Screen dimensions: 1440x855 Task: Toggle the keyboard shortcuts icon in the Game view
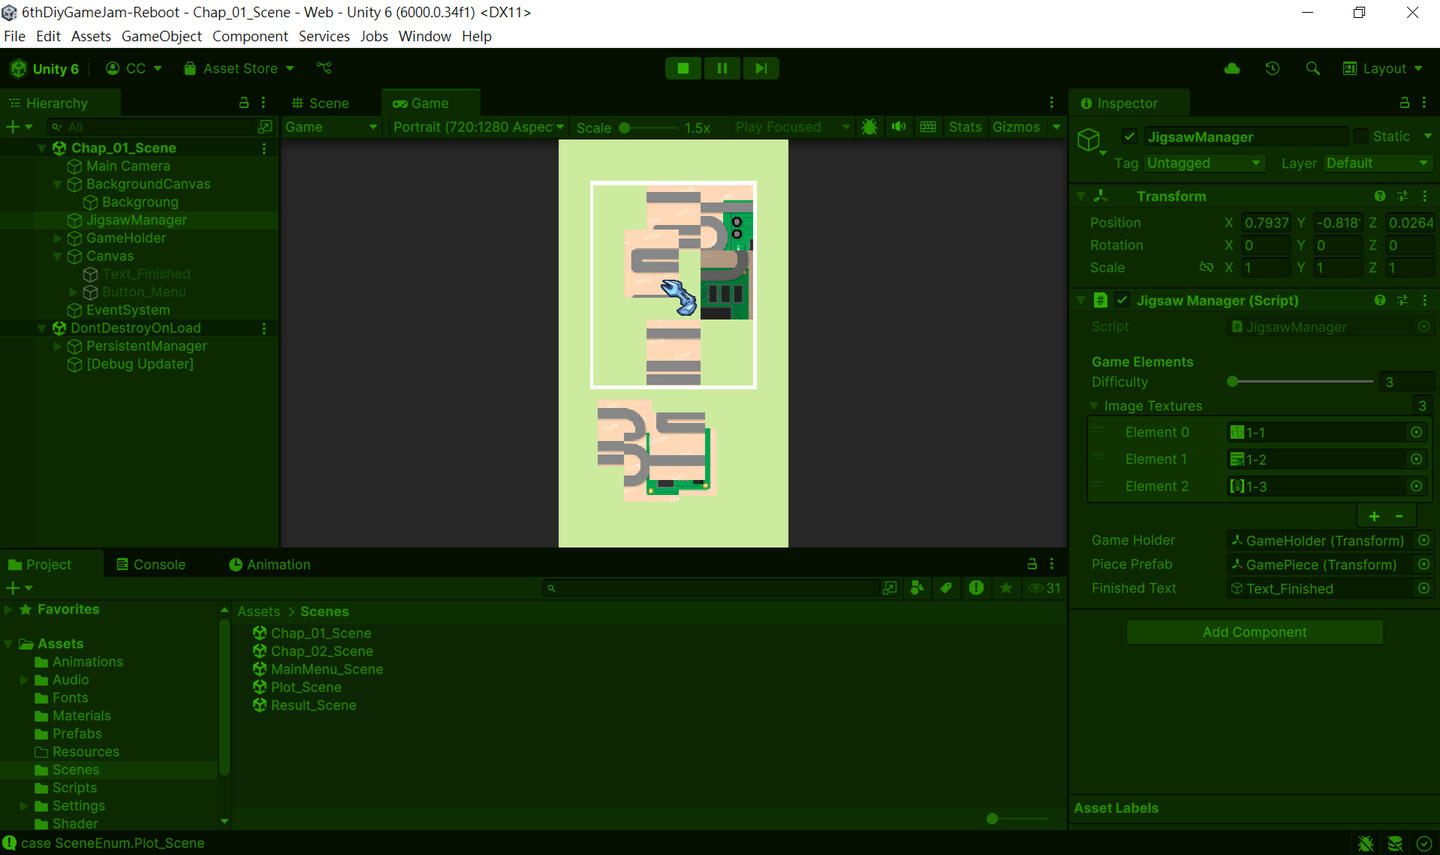coord(928,127)
